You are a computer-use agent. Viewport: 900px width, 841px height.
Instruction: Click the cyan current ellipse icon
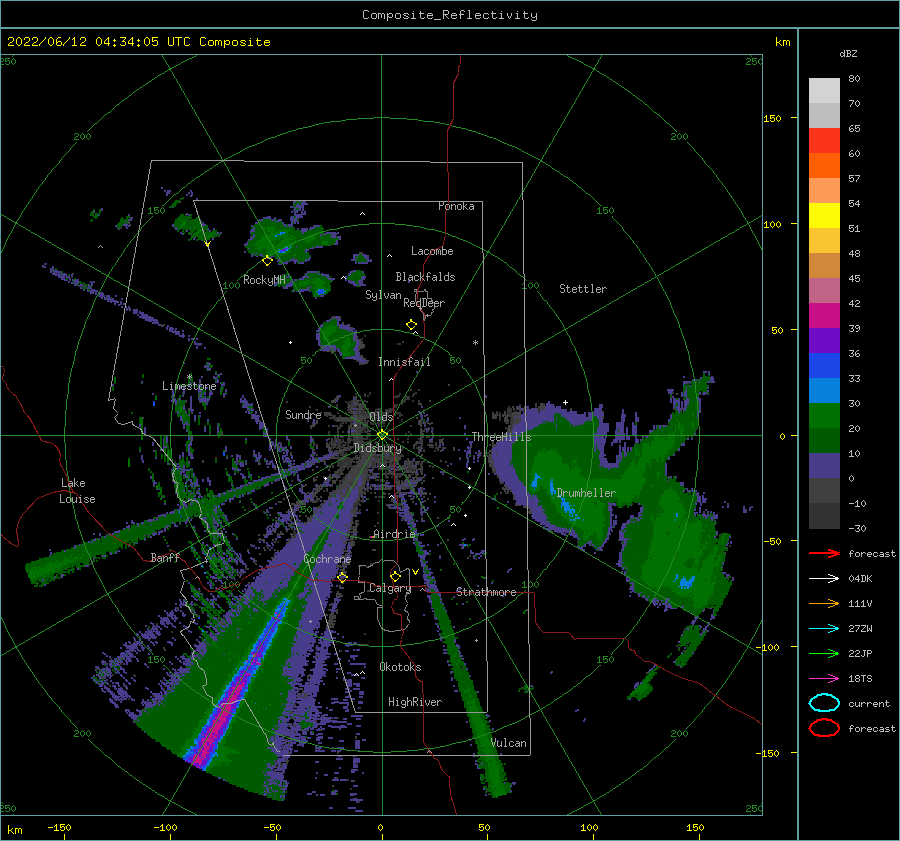[824, 703]
